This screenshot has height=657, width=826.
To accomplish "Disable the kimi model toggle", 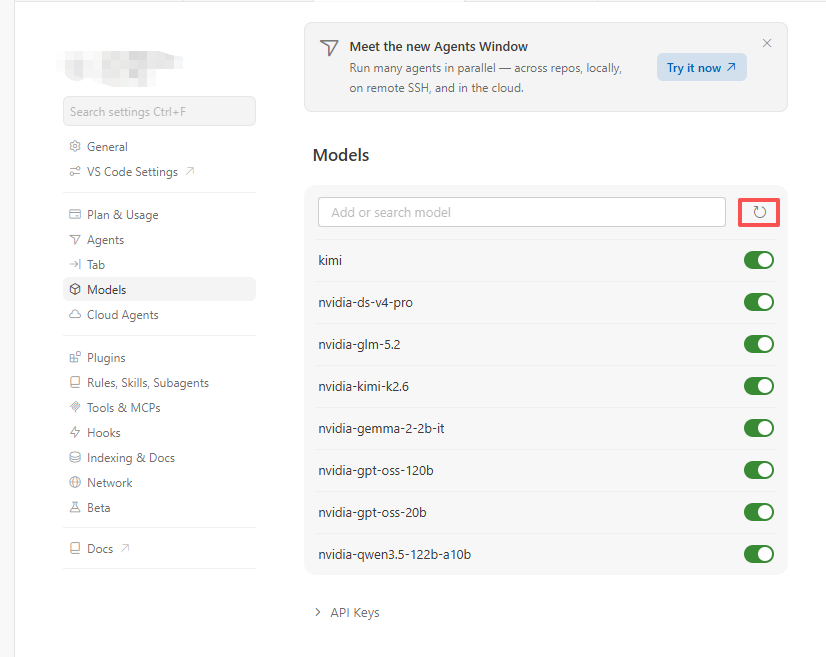I will [x=759, y=260].
